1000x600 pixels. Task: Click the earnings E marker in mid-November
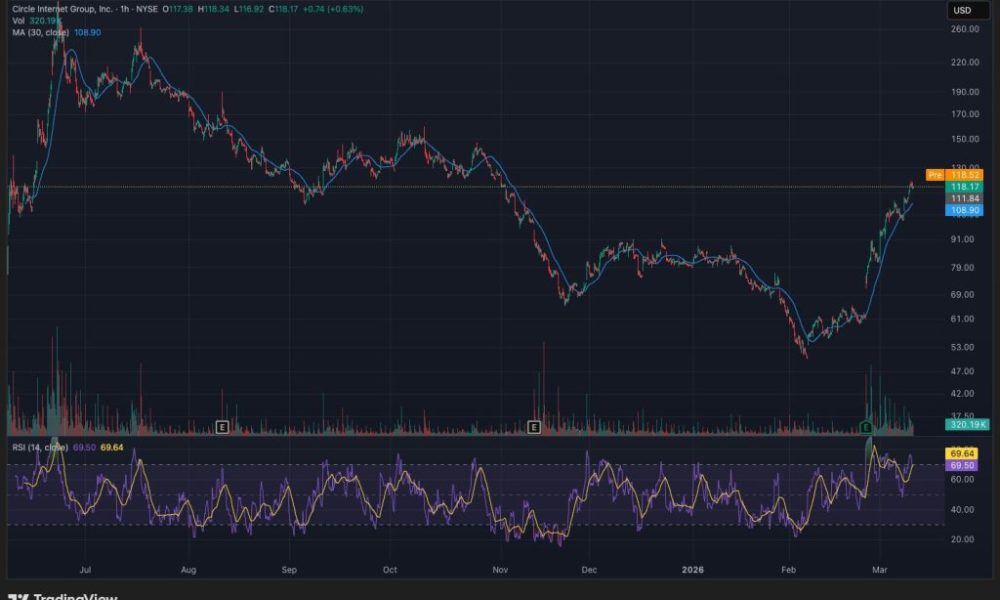(534, 427)
